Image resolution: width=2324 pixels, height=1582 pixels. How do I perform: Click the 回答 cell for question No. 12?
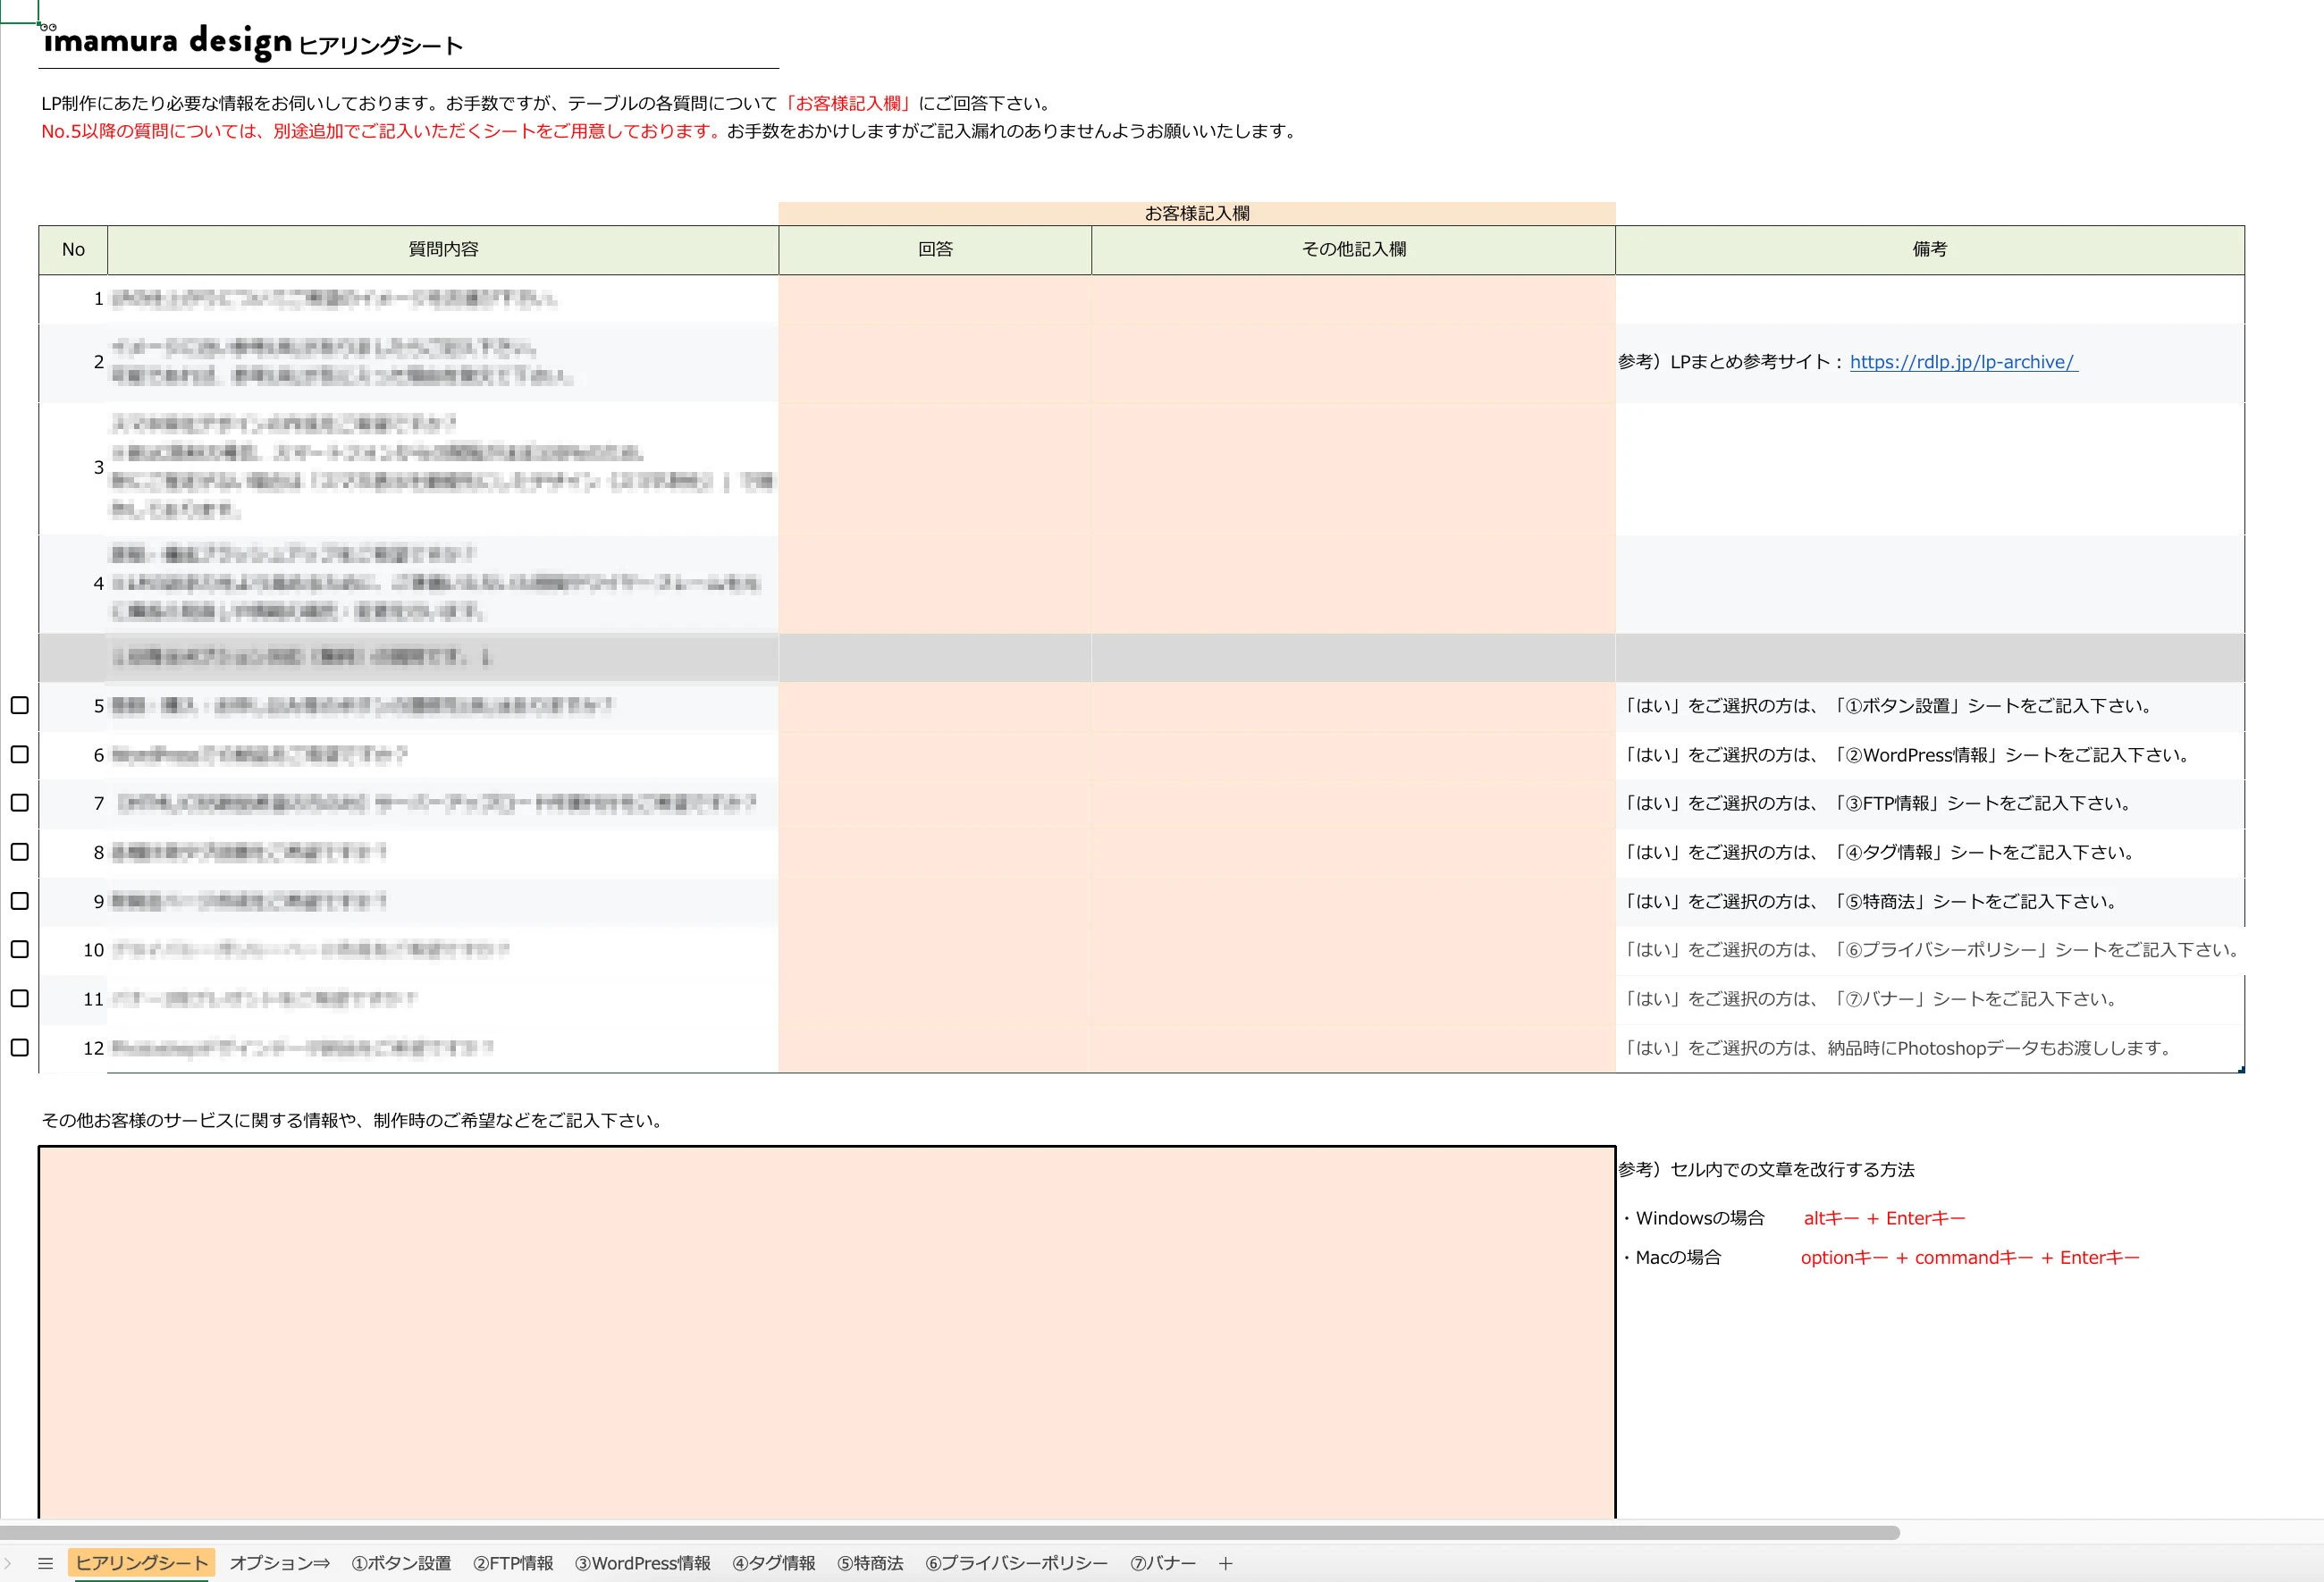coord(935,1048)
